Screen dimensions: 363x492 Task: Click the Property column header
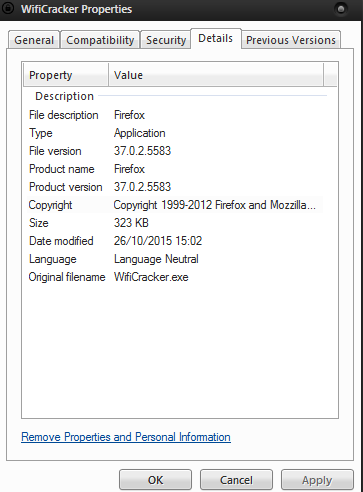tap(66, 75)
